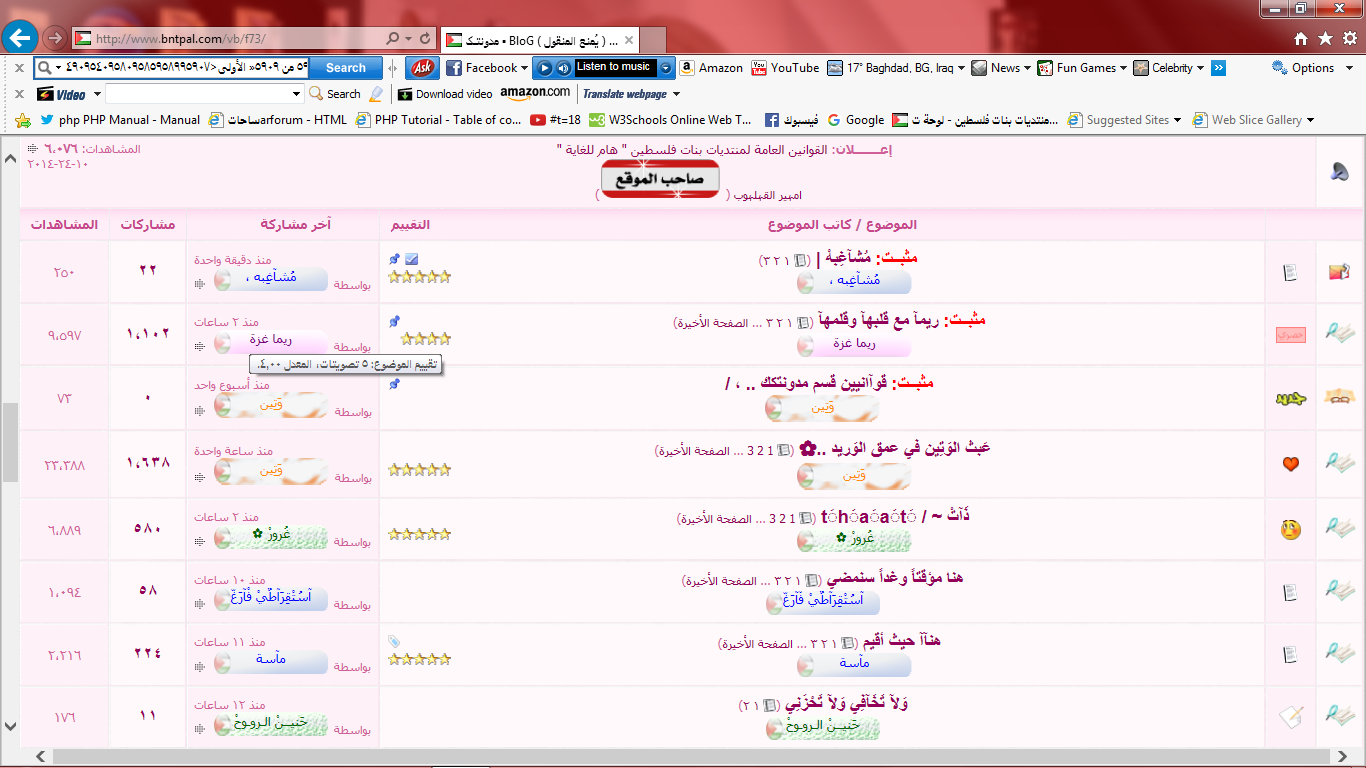Refresh the page from the address bar
Image resolution: width=1366 pixels, height=768 pixels.
[426, 38]
